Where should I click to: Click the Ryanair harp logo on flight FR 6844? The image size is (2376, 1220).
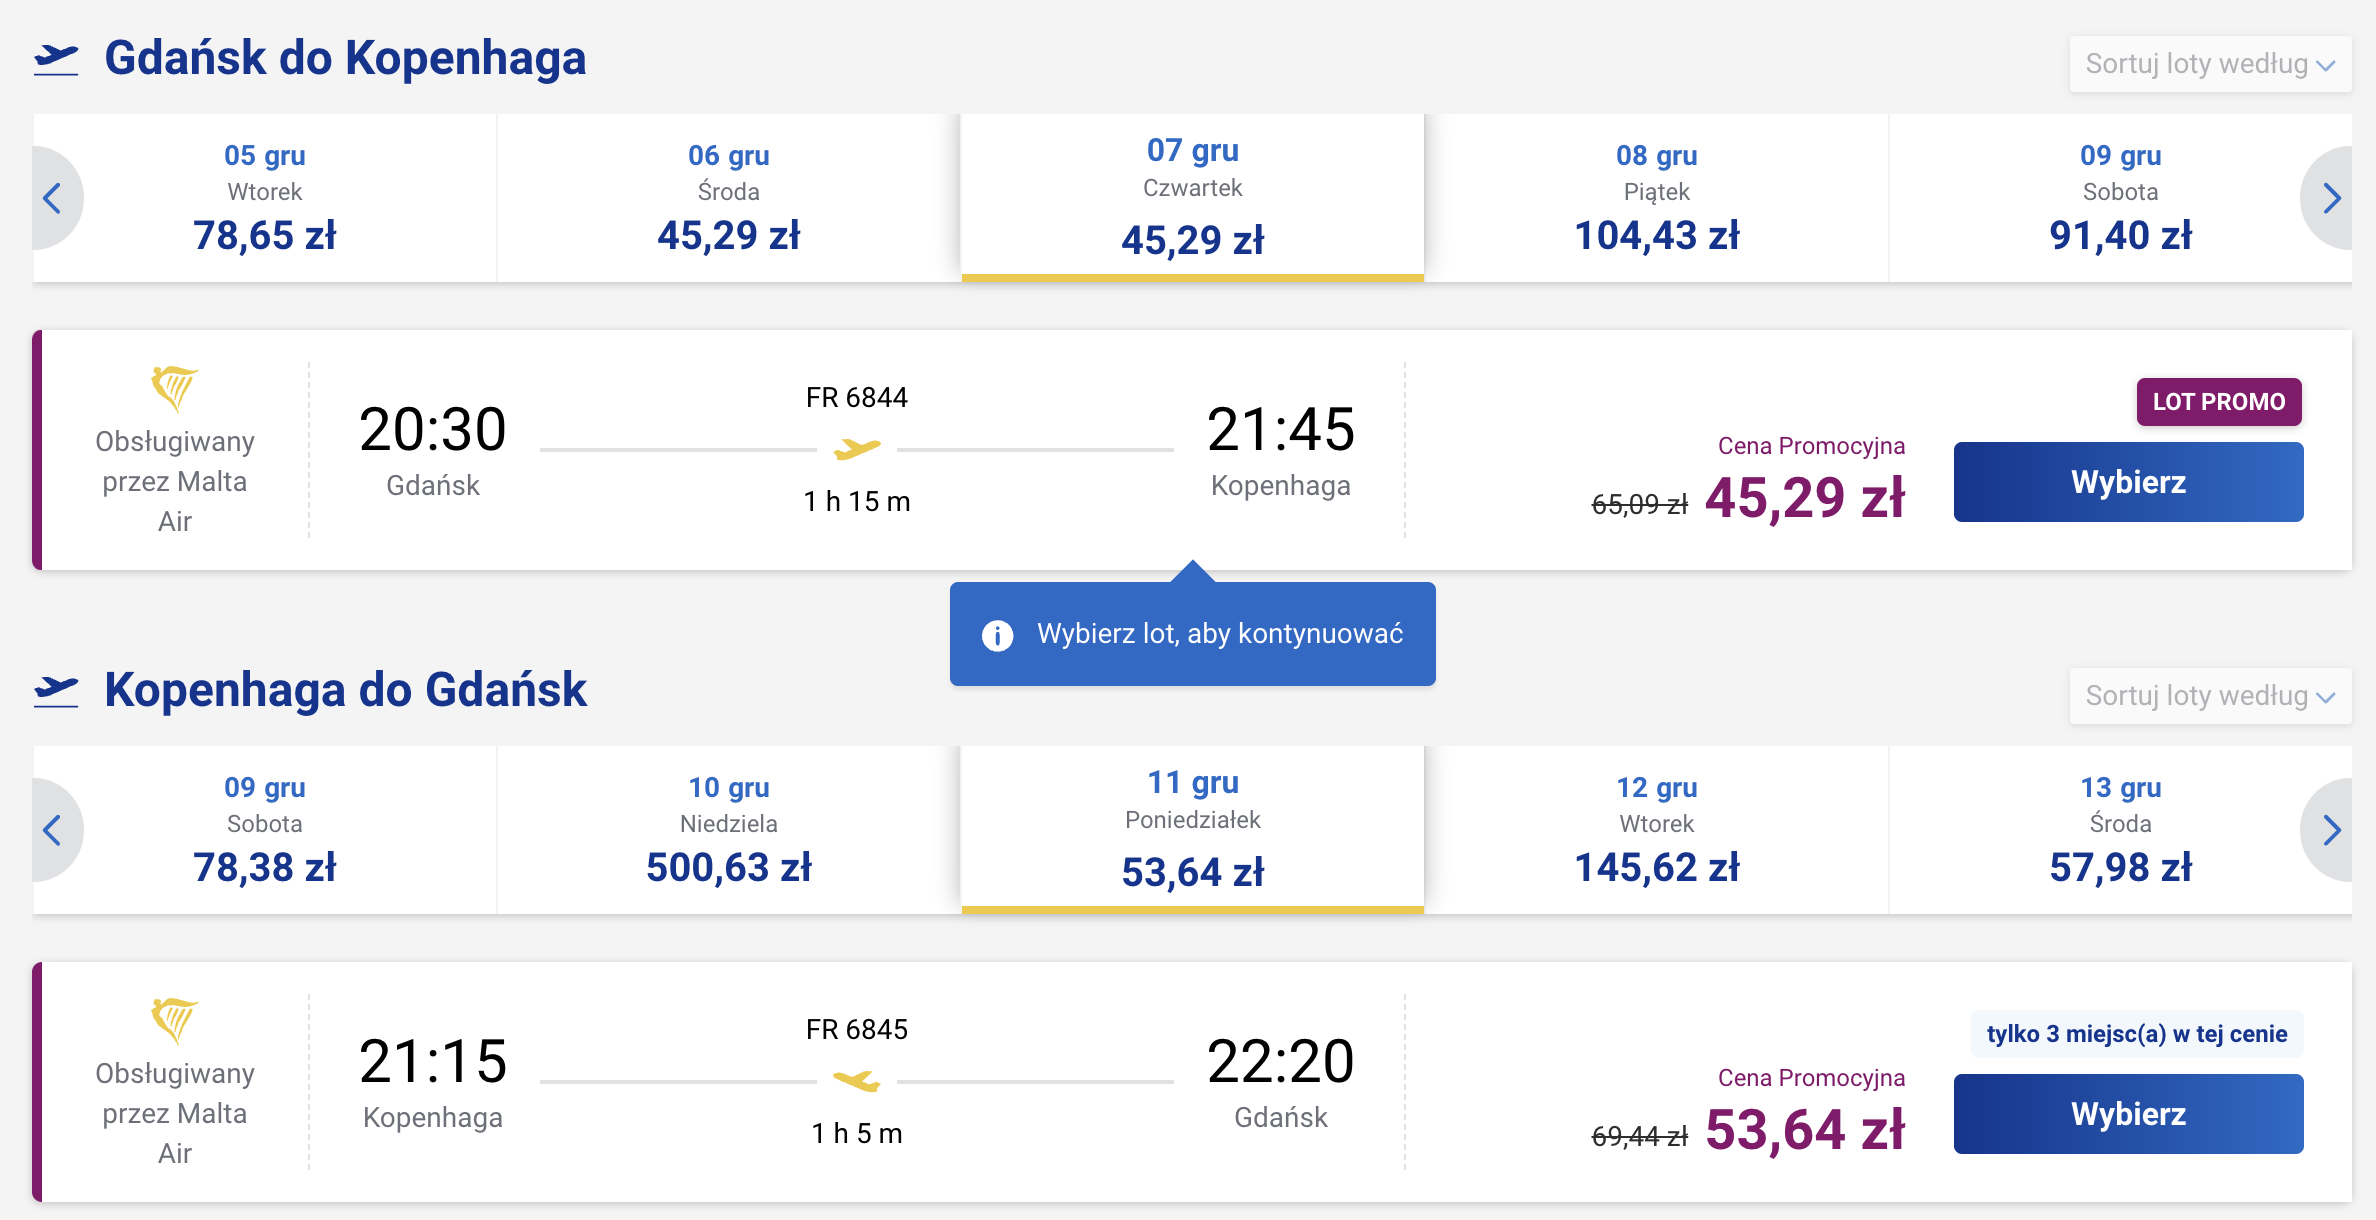point(174,388)
